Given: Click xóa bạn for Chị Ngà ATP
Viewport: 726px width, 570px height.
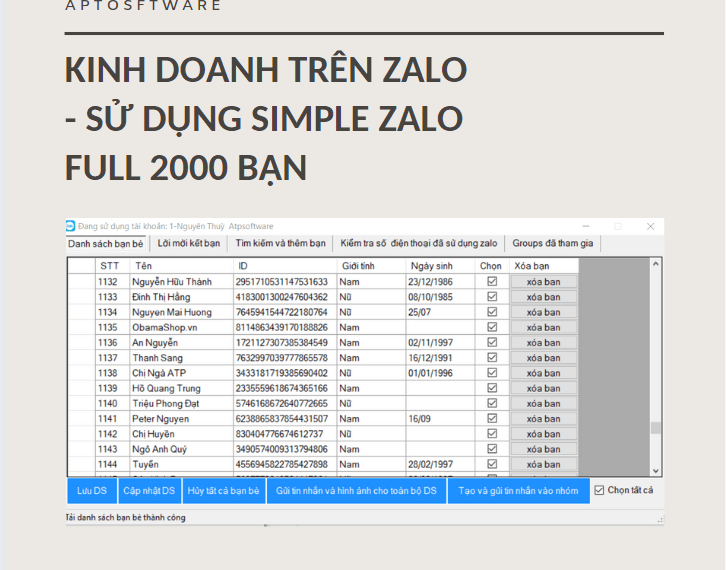Looking at the screenshot, I should click(x=544, y=373).
